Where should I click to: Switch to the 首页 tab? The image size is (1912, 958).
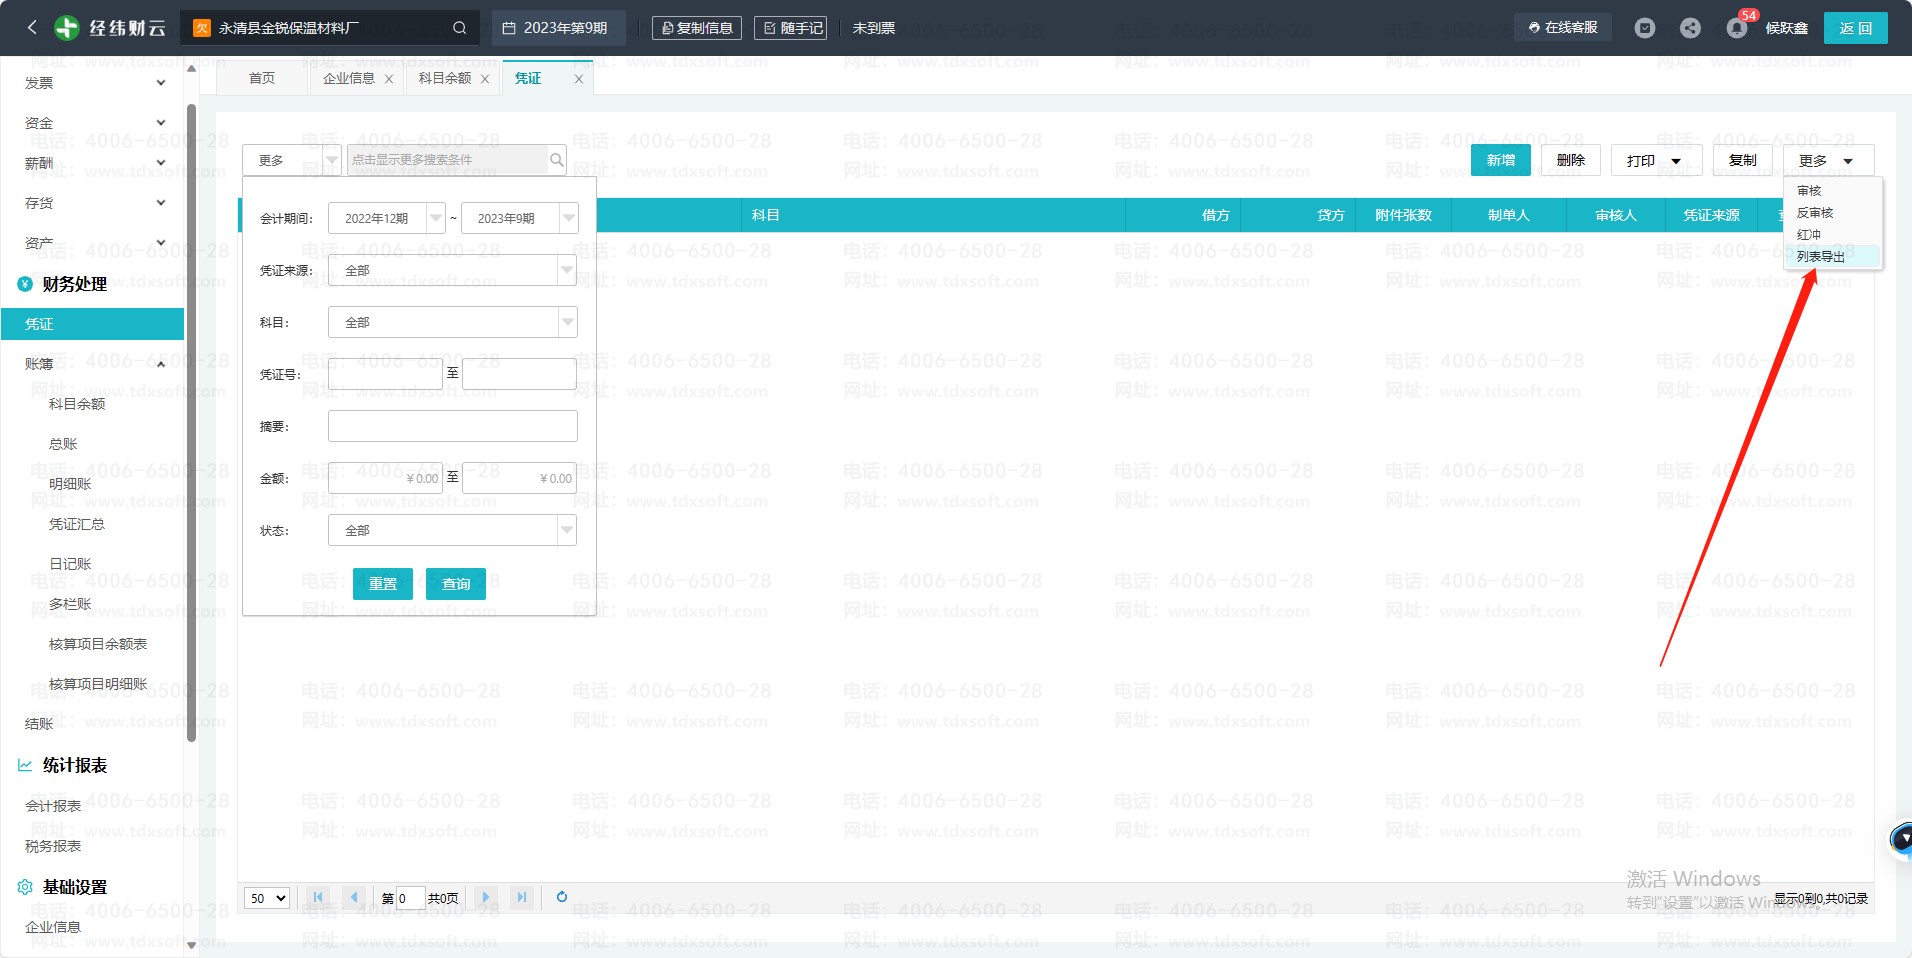pyautogui.click(x=262, y=78)
